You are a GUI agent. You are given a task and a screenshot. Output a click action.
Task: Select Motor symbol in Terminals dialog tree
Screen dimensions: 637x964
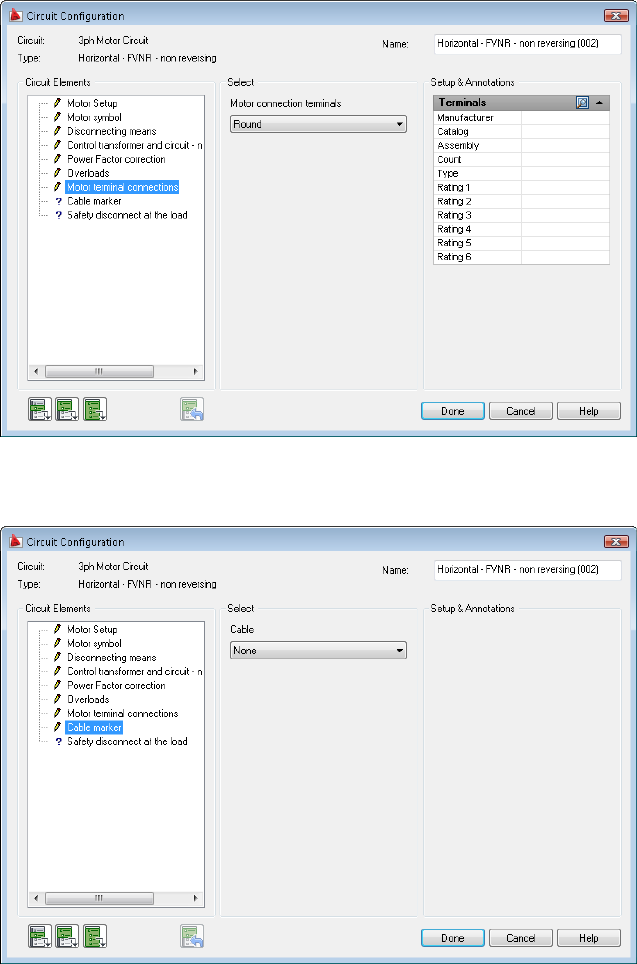pos(94,117)
